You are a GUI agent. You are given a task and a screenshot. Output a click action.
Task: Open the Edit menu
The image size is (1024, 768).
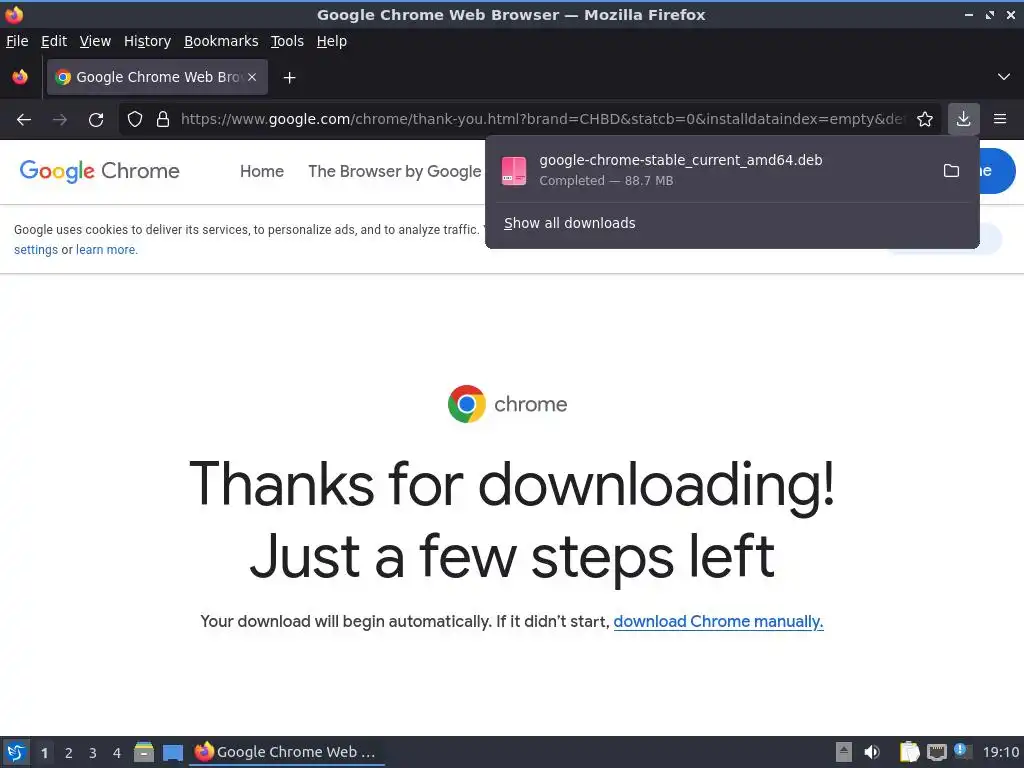point(54,41)
